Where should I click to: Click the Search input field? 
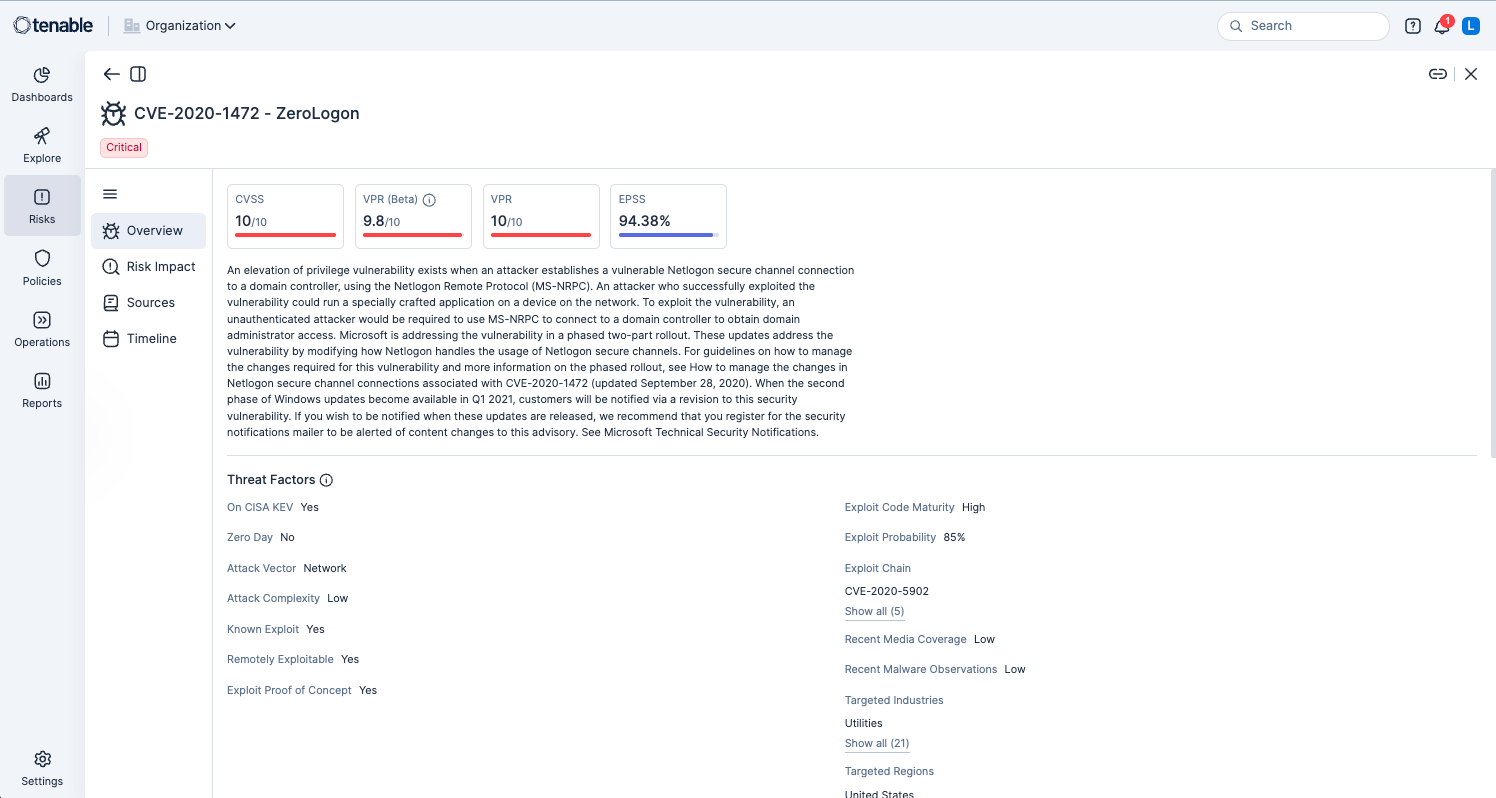1310,26
